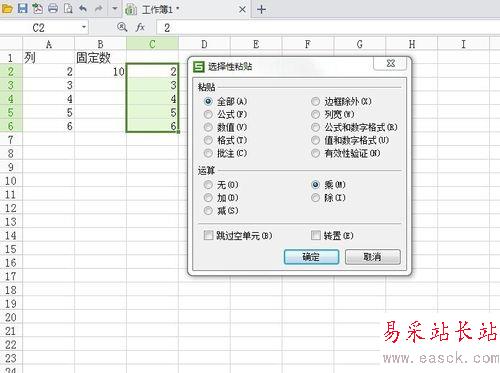Viewport: 500px width, 373px height.
Task: Click cell A1 containing 列
Action: (x=49, y=58)
